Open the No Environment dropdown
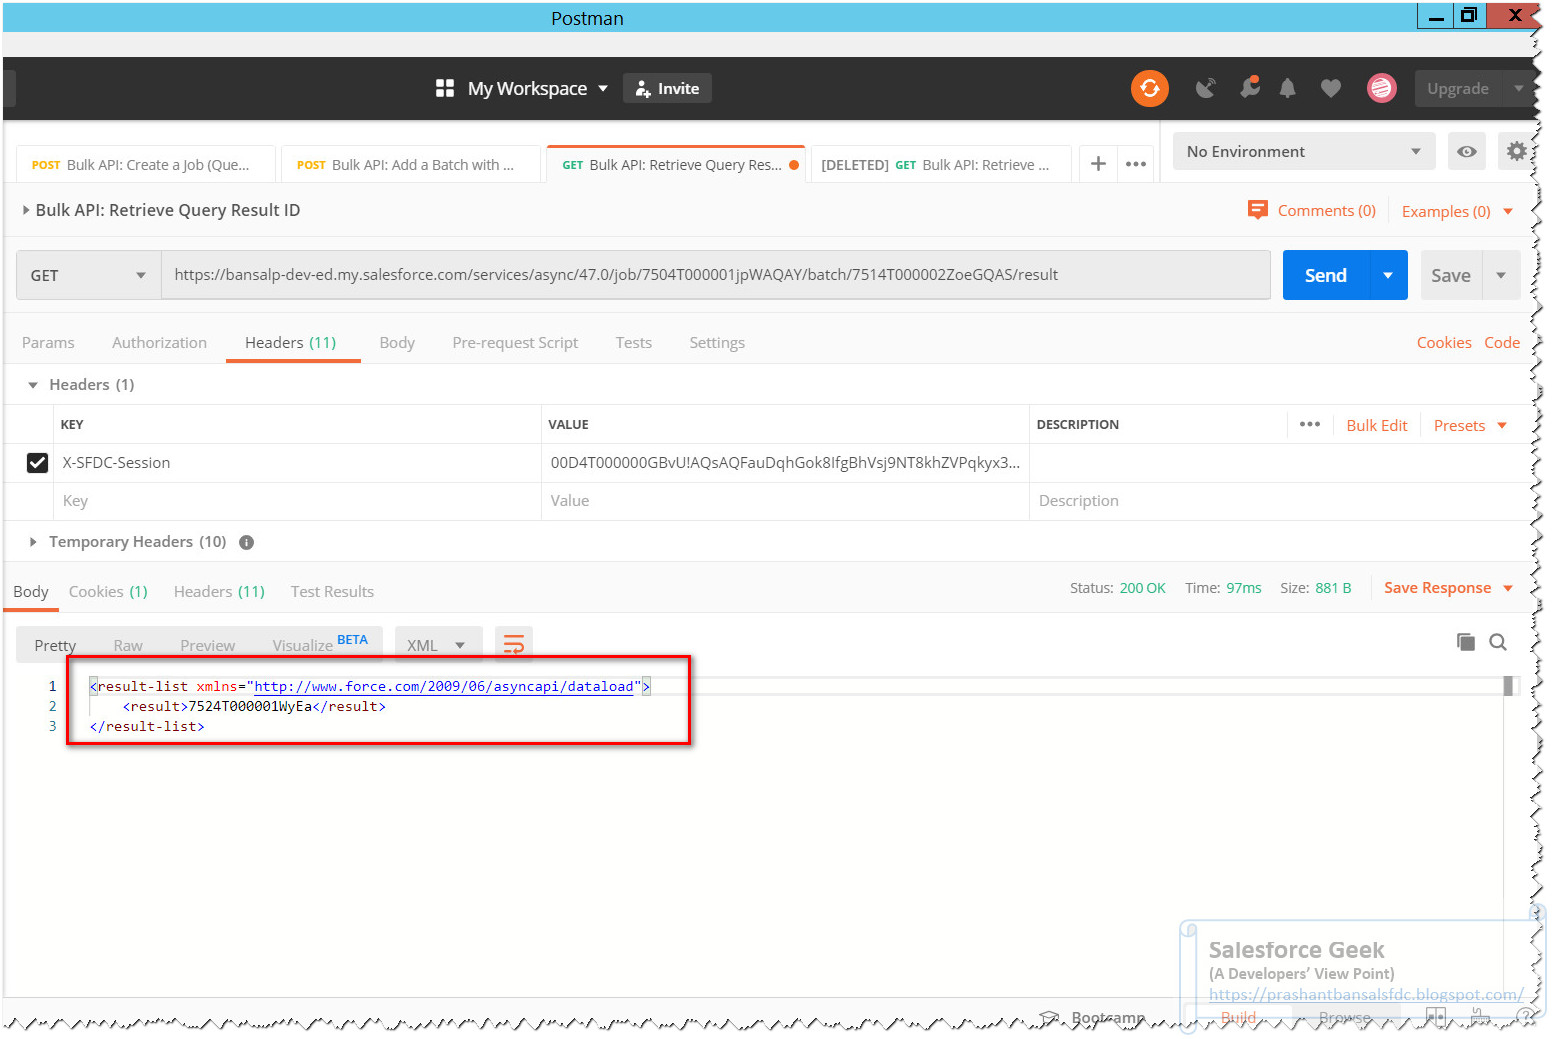Screen dimensions: 1552x1039 [1303, 151]
